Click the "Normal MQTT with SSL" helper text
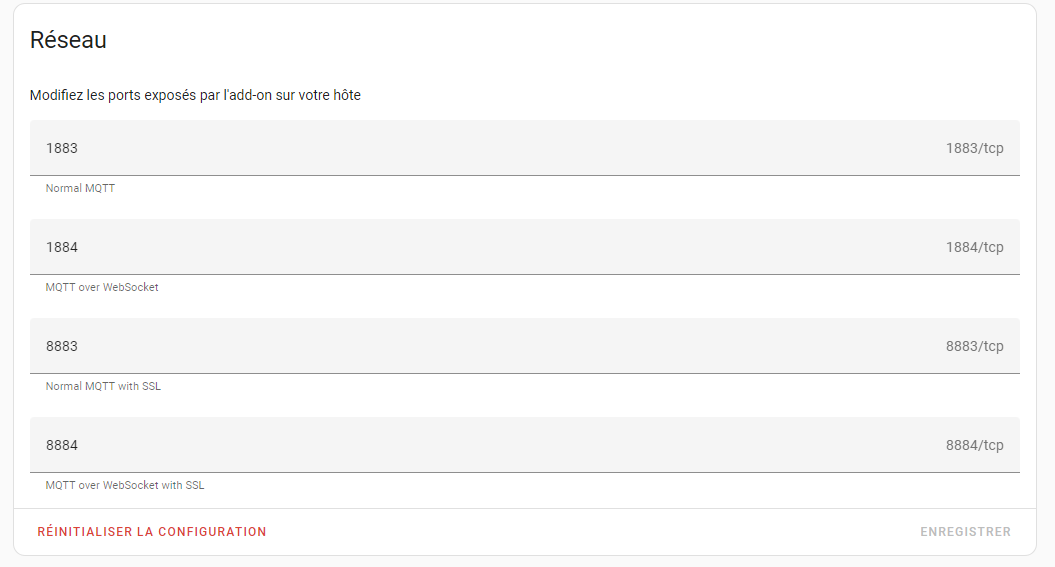Screen dimensions: 1055x567 (x=103, y=386)
